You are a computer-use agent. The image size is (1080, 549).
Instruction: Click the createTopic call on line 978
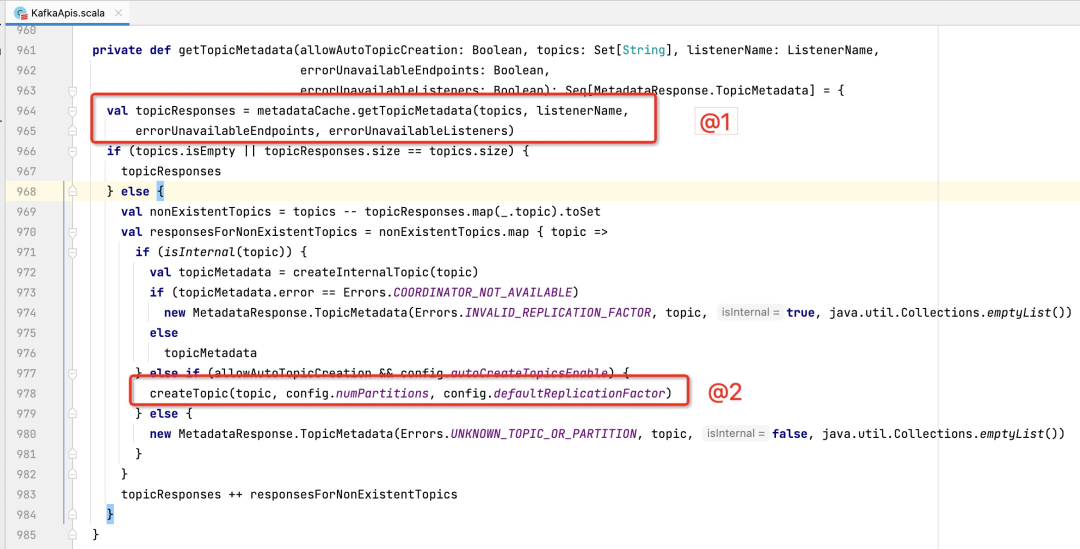pos(189,393)
